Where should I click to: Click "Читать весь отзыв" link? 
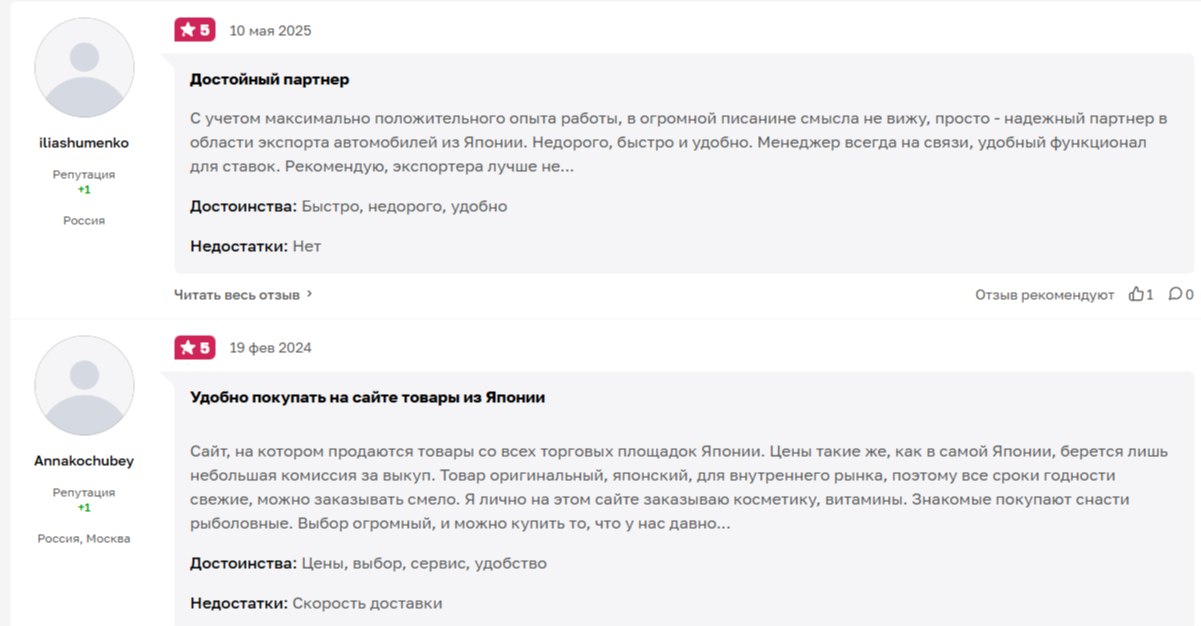click(237, 295)
